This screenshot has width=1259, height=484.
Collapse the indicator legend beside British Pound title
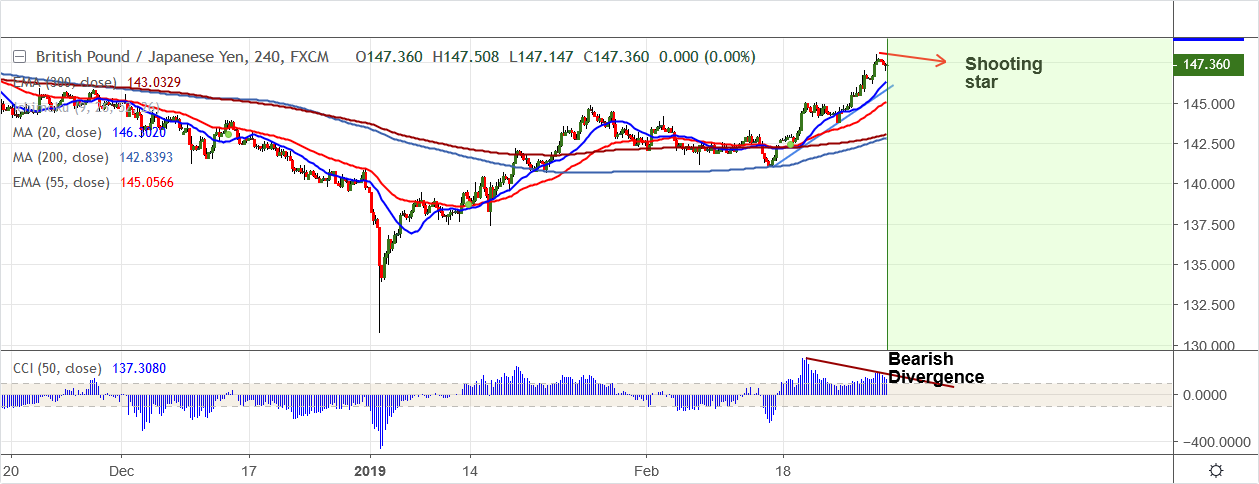pyautogui.click(x=19, y=57)
